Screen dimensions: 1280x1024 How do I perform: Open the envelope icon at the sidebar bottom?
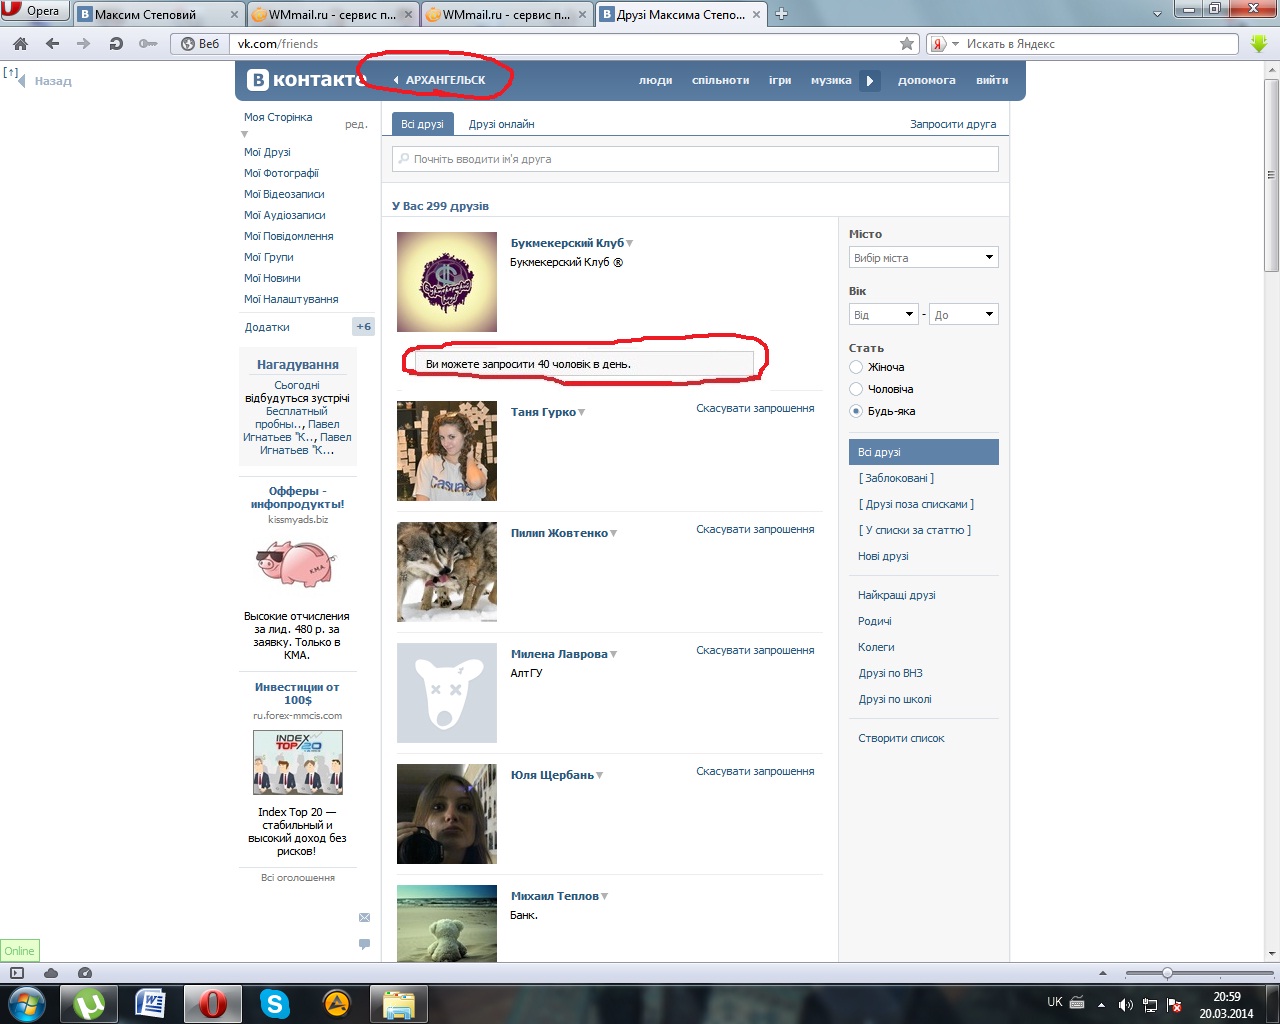point(364,917)
